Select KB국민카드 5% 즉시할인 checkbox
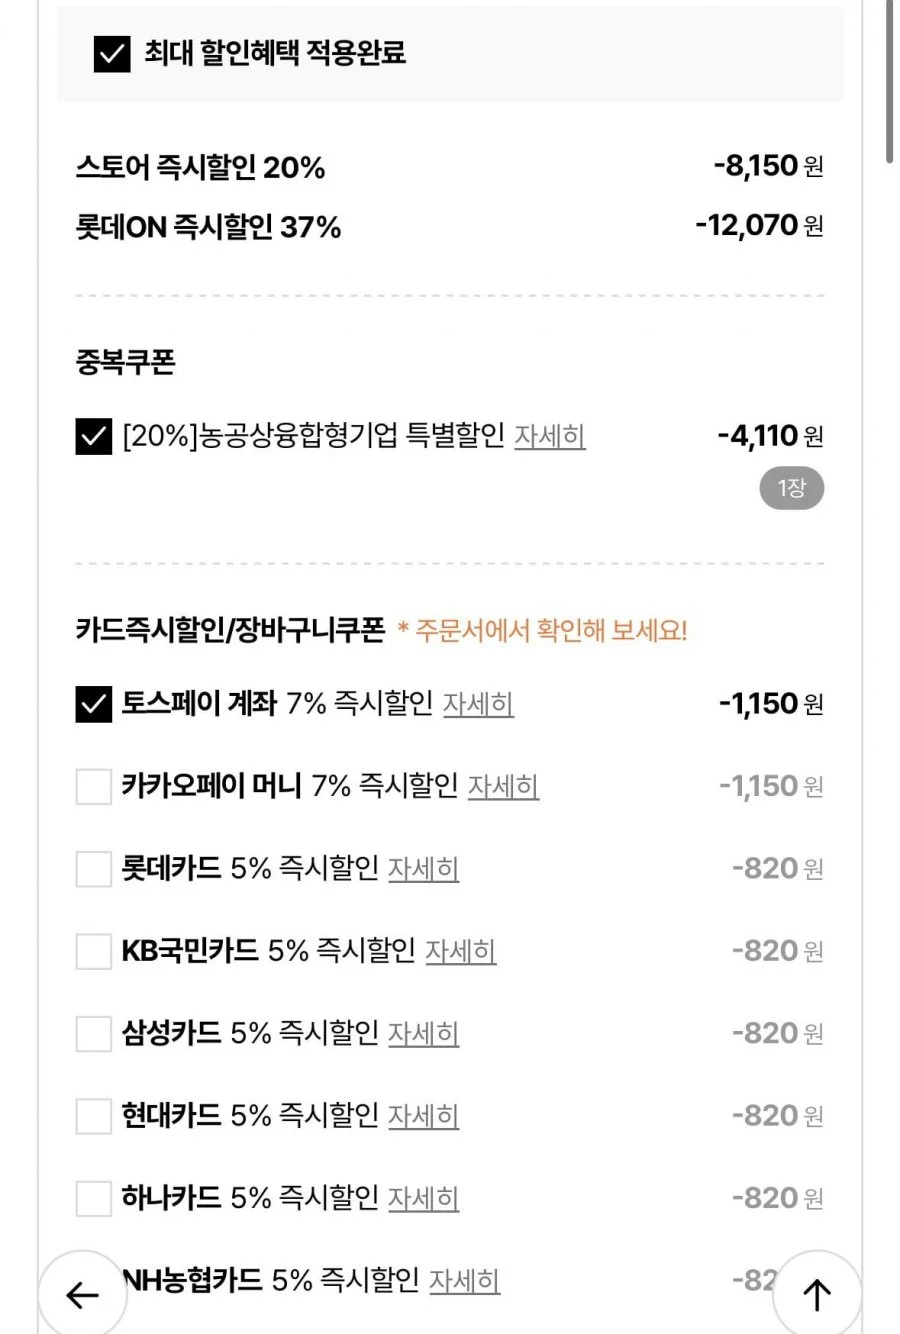 [94, 951]
